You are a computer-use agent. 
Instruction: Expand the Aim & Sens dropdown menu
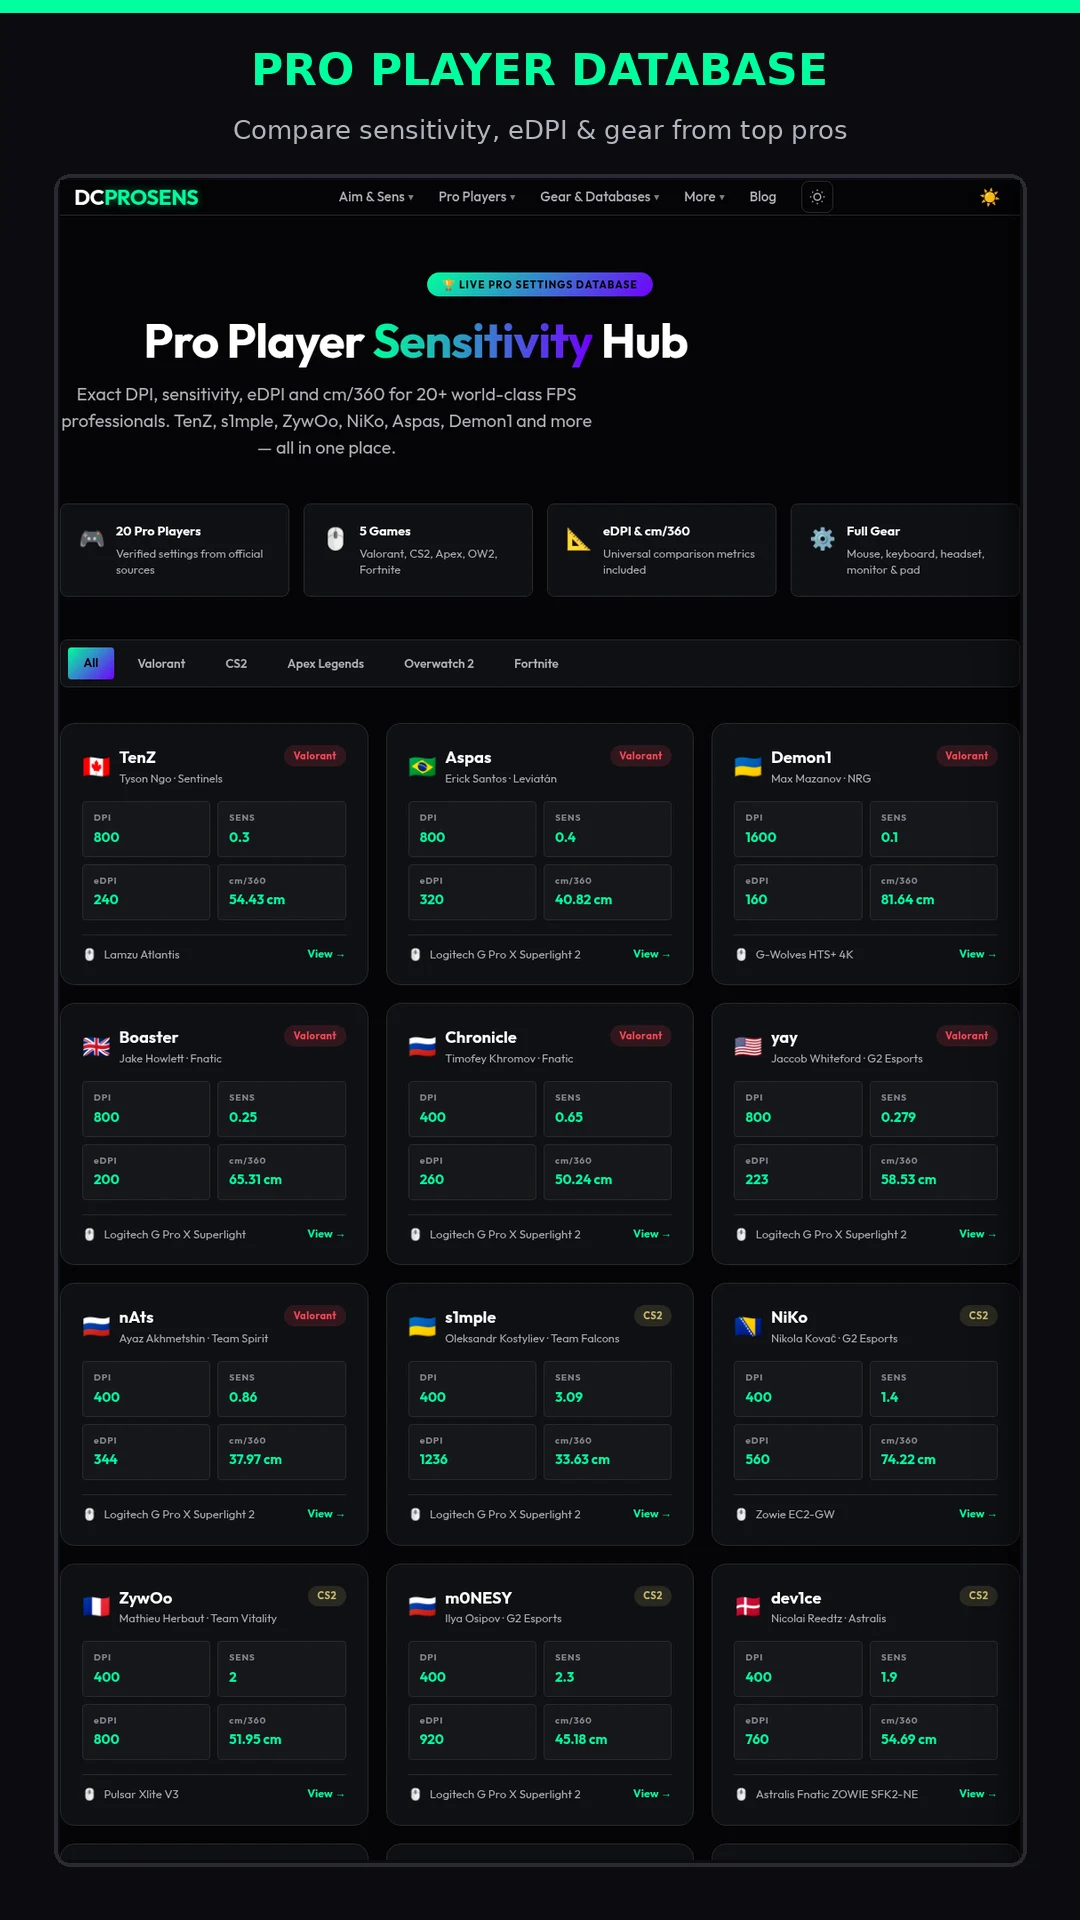[376, 197]
